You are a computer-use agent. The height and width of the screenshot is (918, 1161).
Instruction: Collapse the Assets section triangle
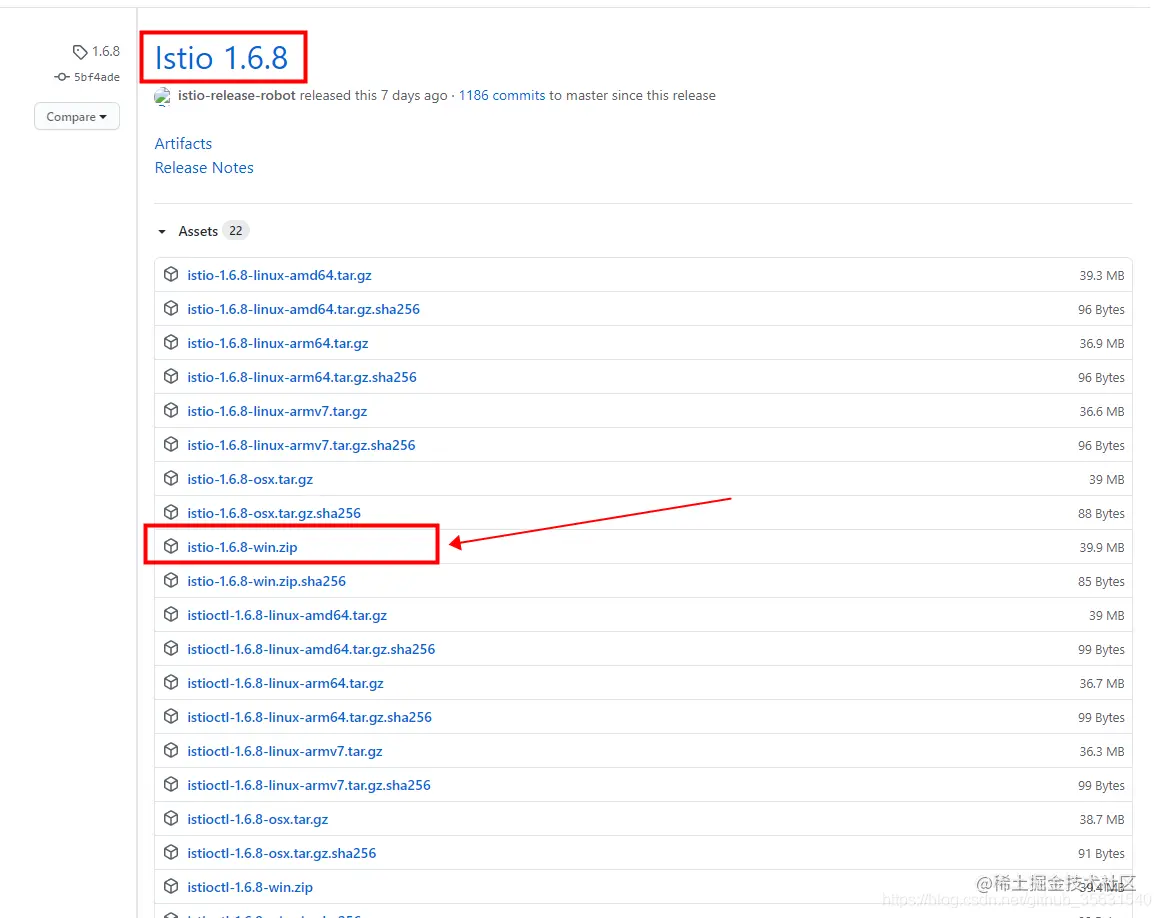162,232
